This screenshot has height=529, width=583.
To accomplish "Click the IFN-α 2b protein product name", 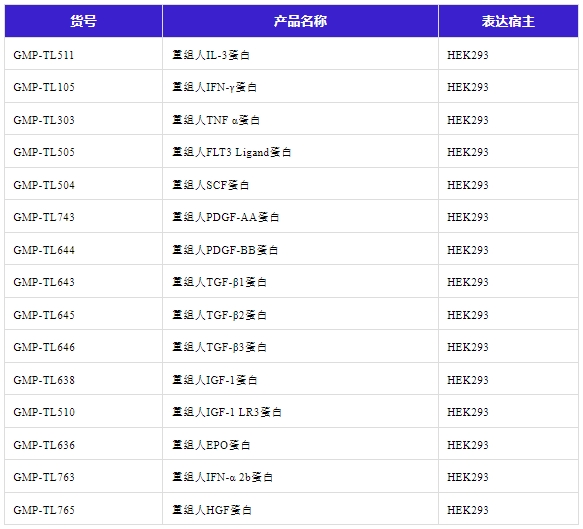I will click(222, 477).
